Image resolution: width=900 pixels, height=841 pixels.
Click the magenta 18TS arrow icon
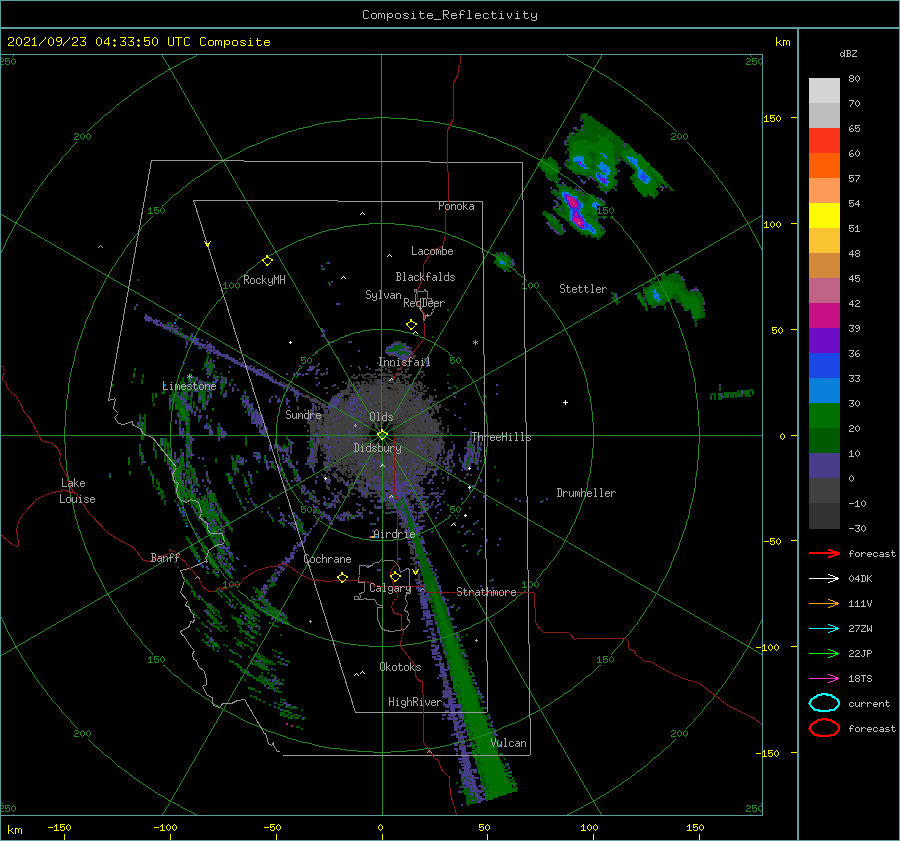824,679
